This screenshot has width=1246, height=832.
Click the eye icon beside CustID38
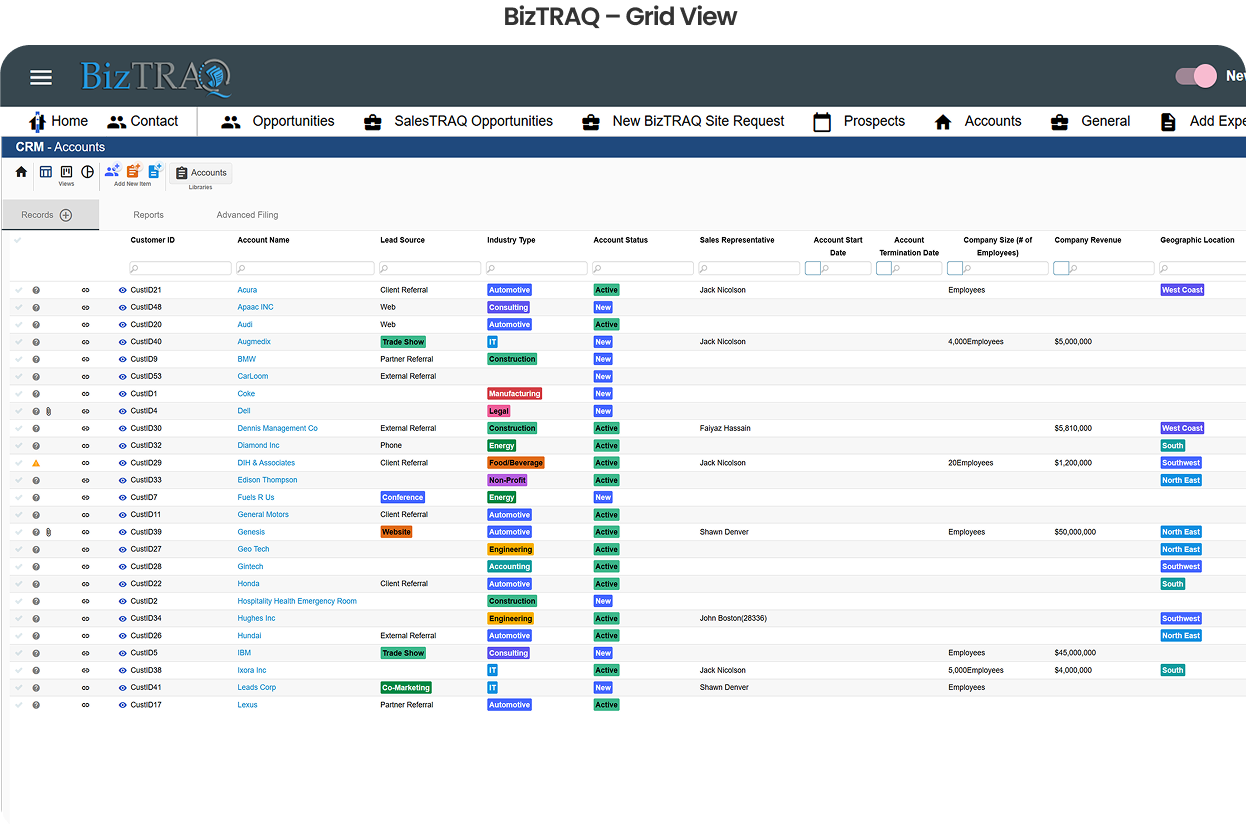pyautogui.click(x=123, y=671)
